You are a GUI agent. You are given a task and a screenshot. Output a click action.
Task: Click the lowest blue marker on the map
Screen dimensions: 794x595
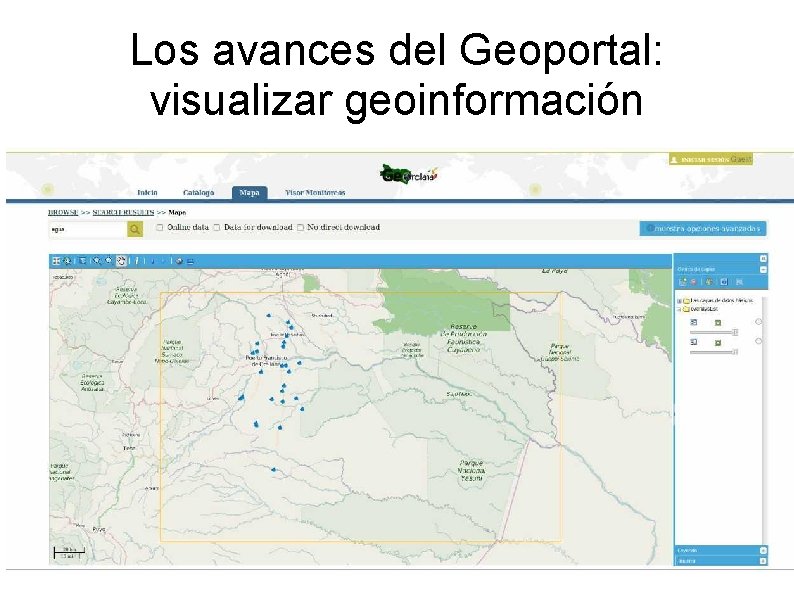coord(274,470)
